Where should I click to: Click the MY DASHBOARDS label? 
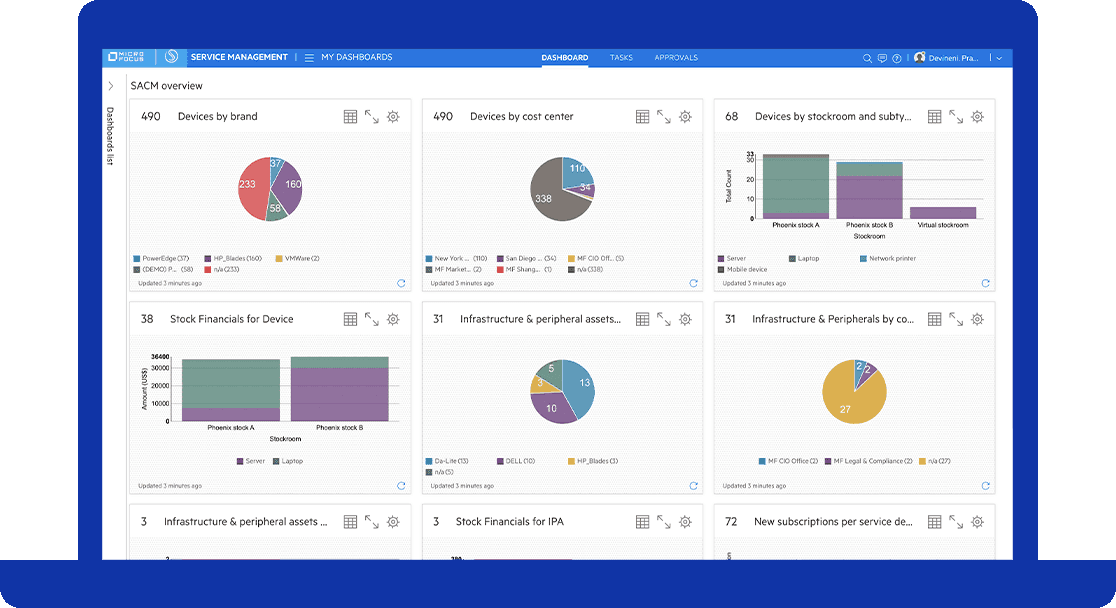[357, 57]
